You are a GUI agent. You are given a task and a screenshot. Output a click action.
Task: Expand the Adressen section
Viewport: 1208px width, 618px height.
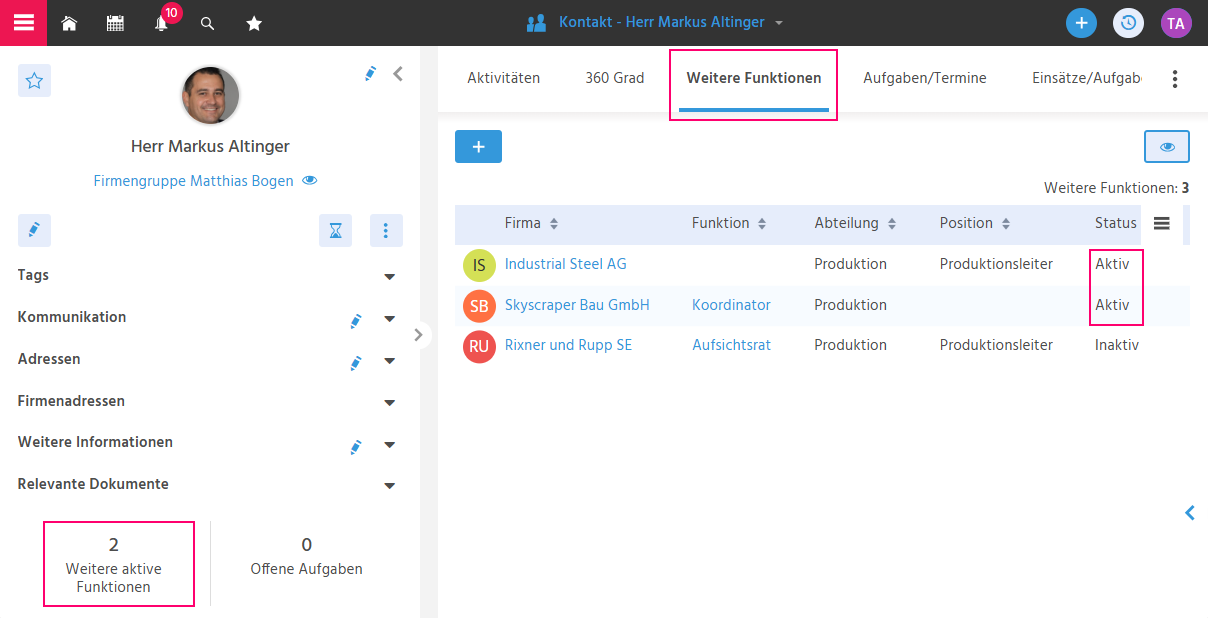coord(390,361)
